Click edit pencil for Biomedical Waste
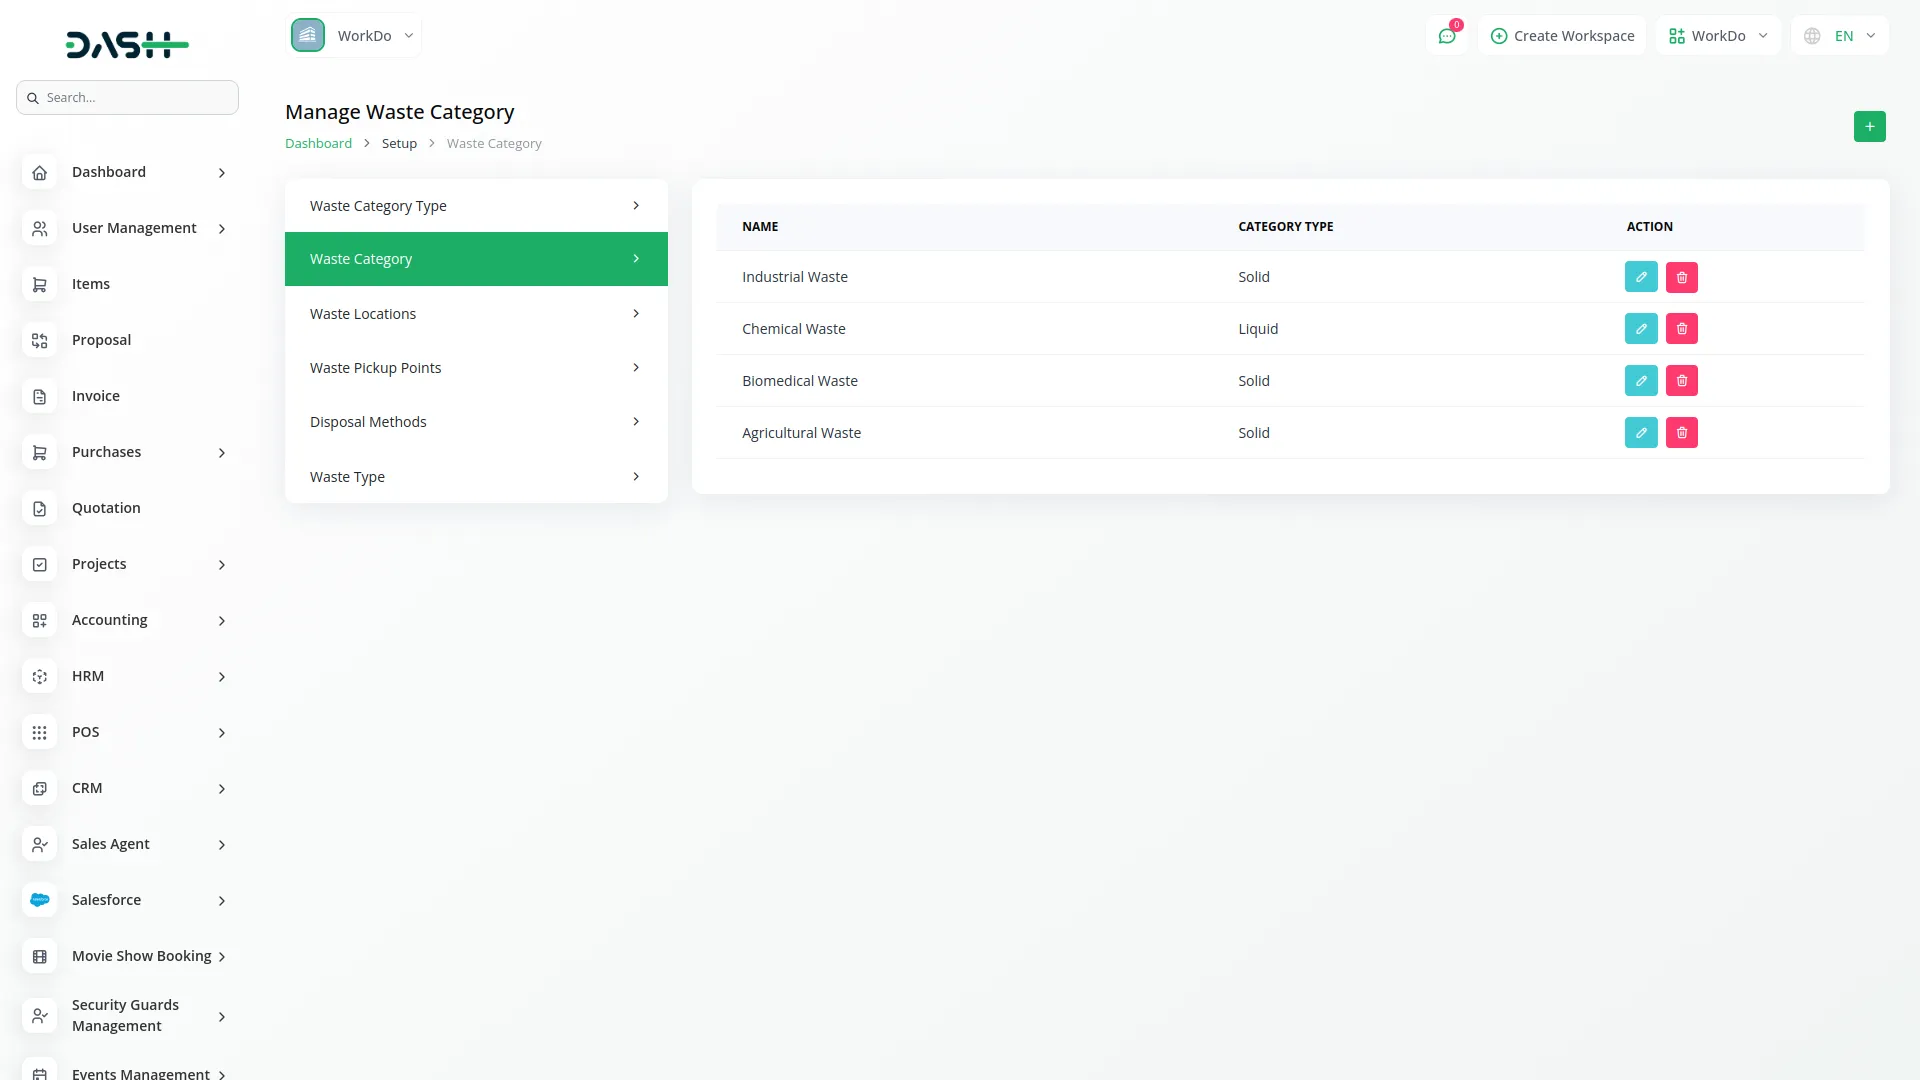The image size is (1920, 1080). 1641,381
